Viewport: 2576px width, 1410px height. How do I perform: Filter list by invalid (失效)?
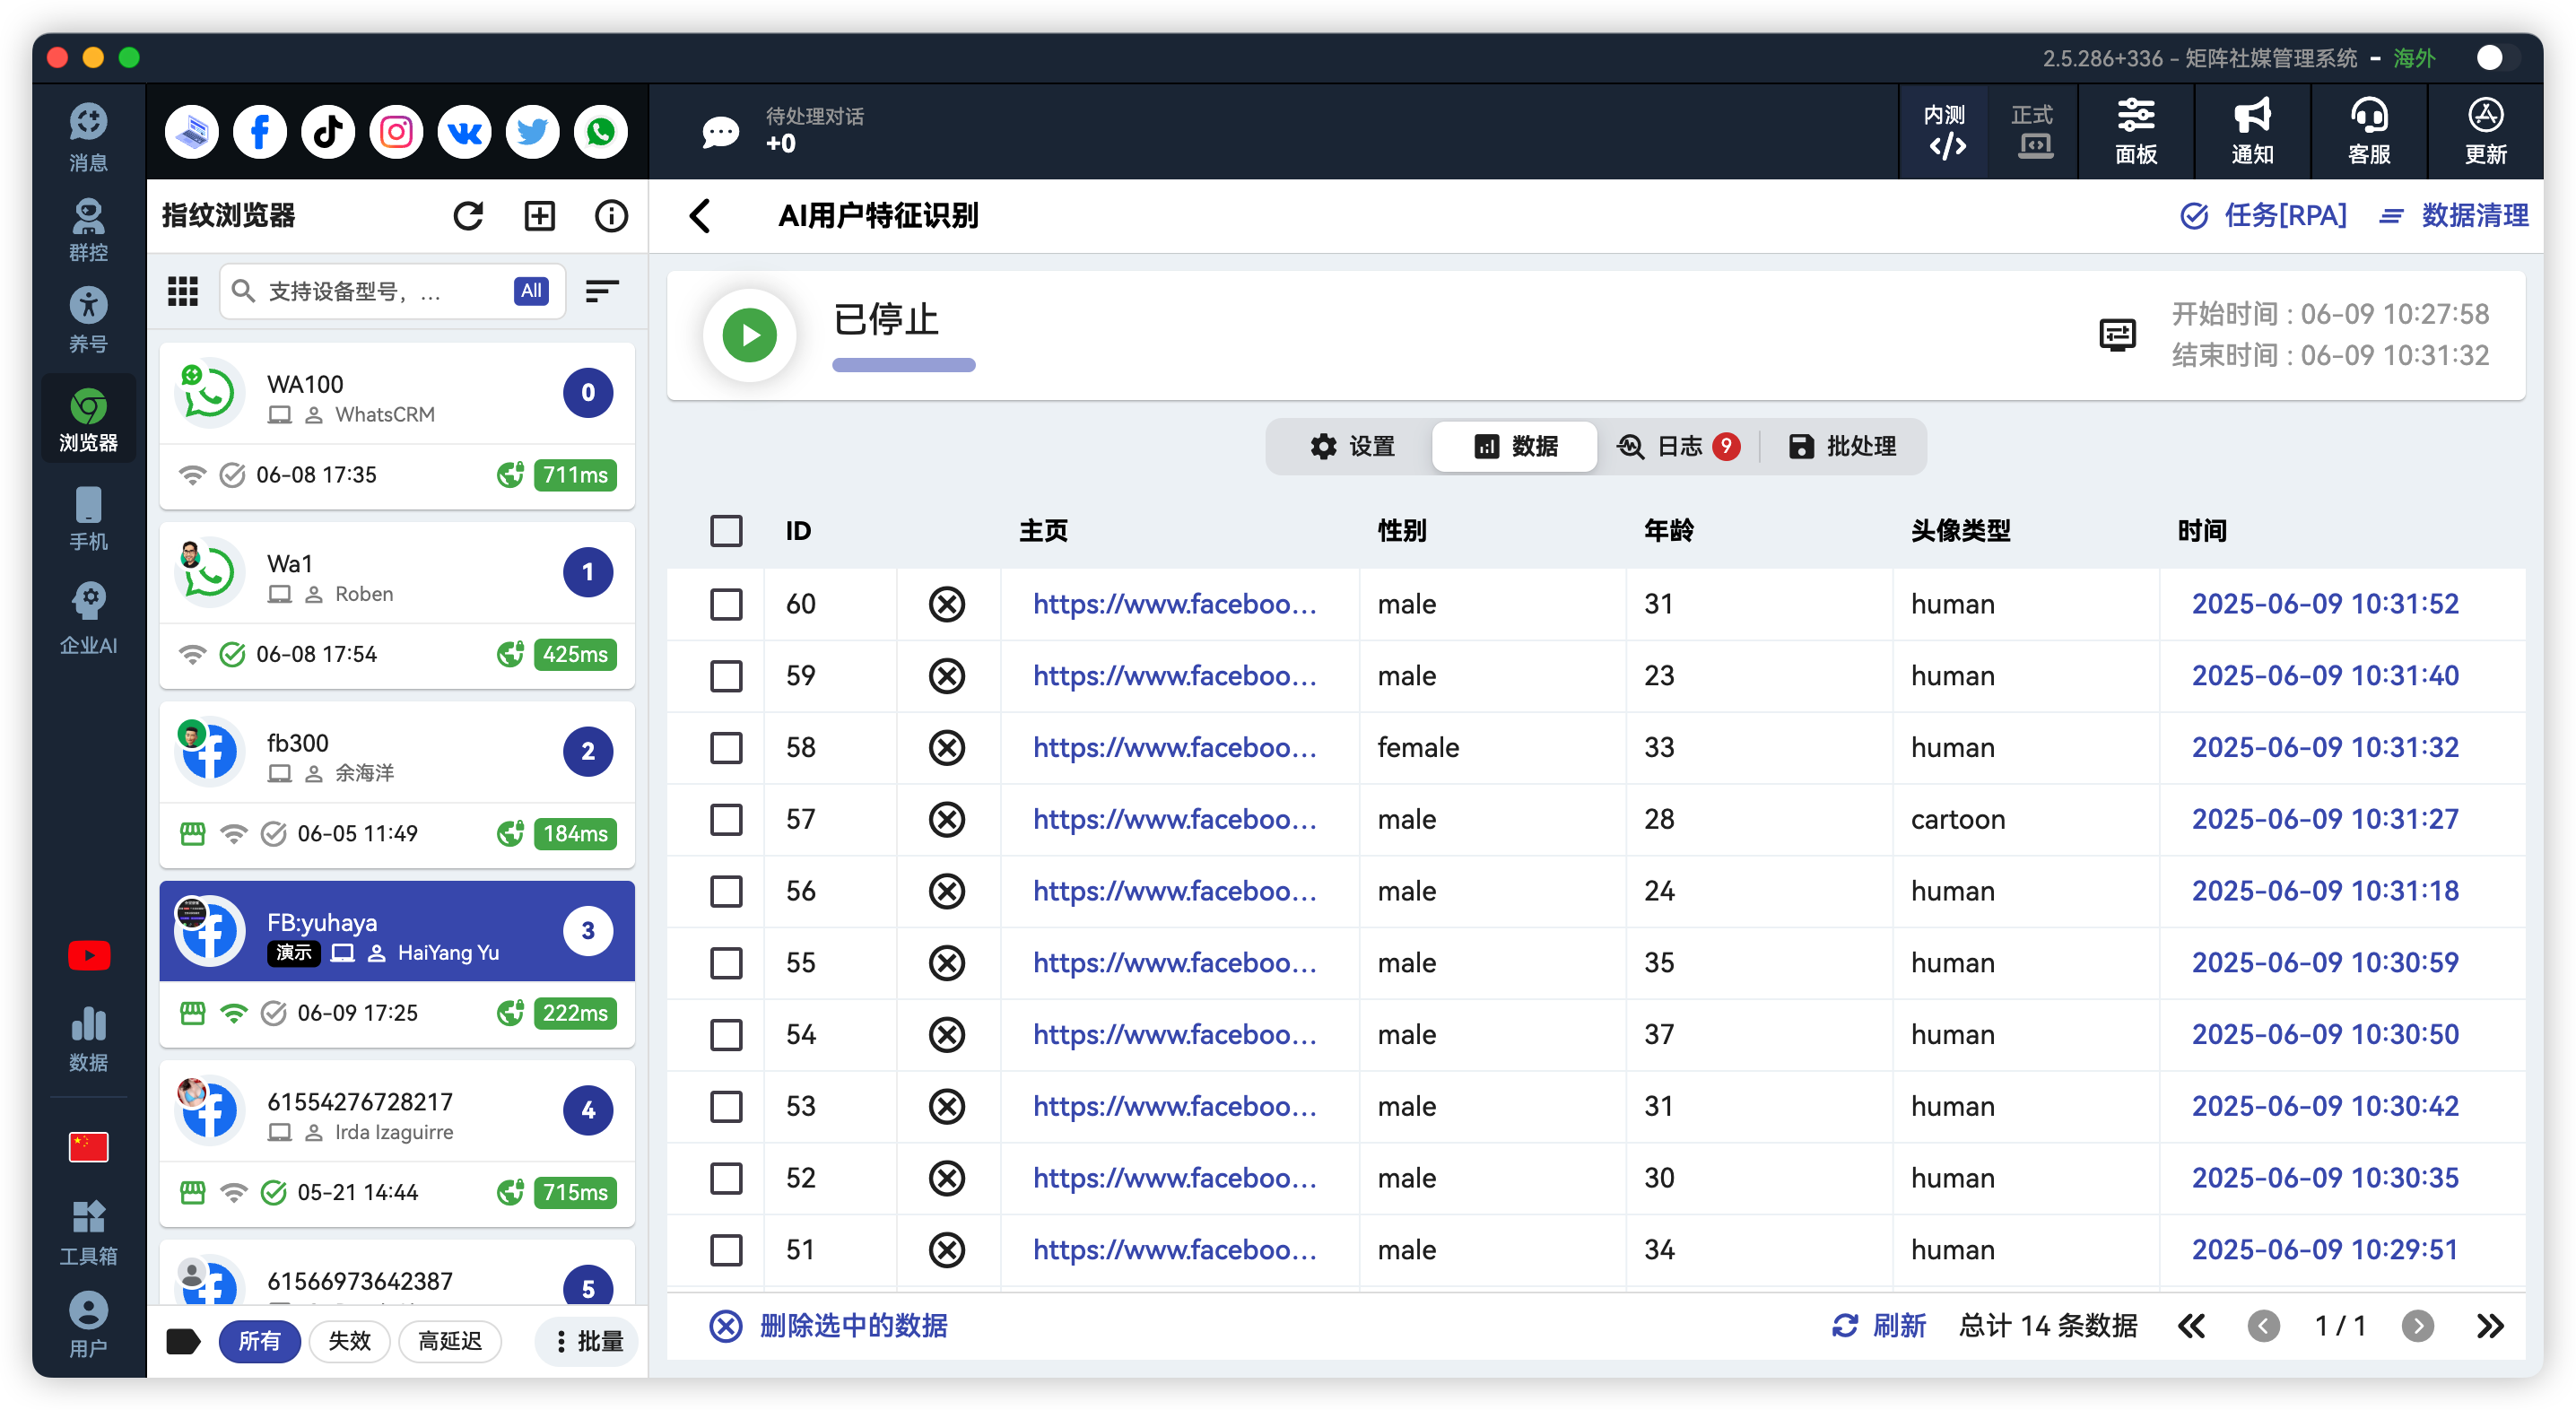[x=349, y=1341]
